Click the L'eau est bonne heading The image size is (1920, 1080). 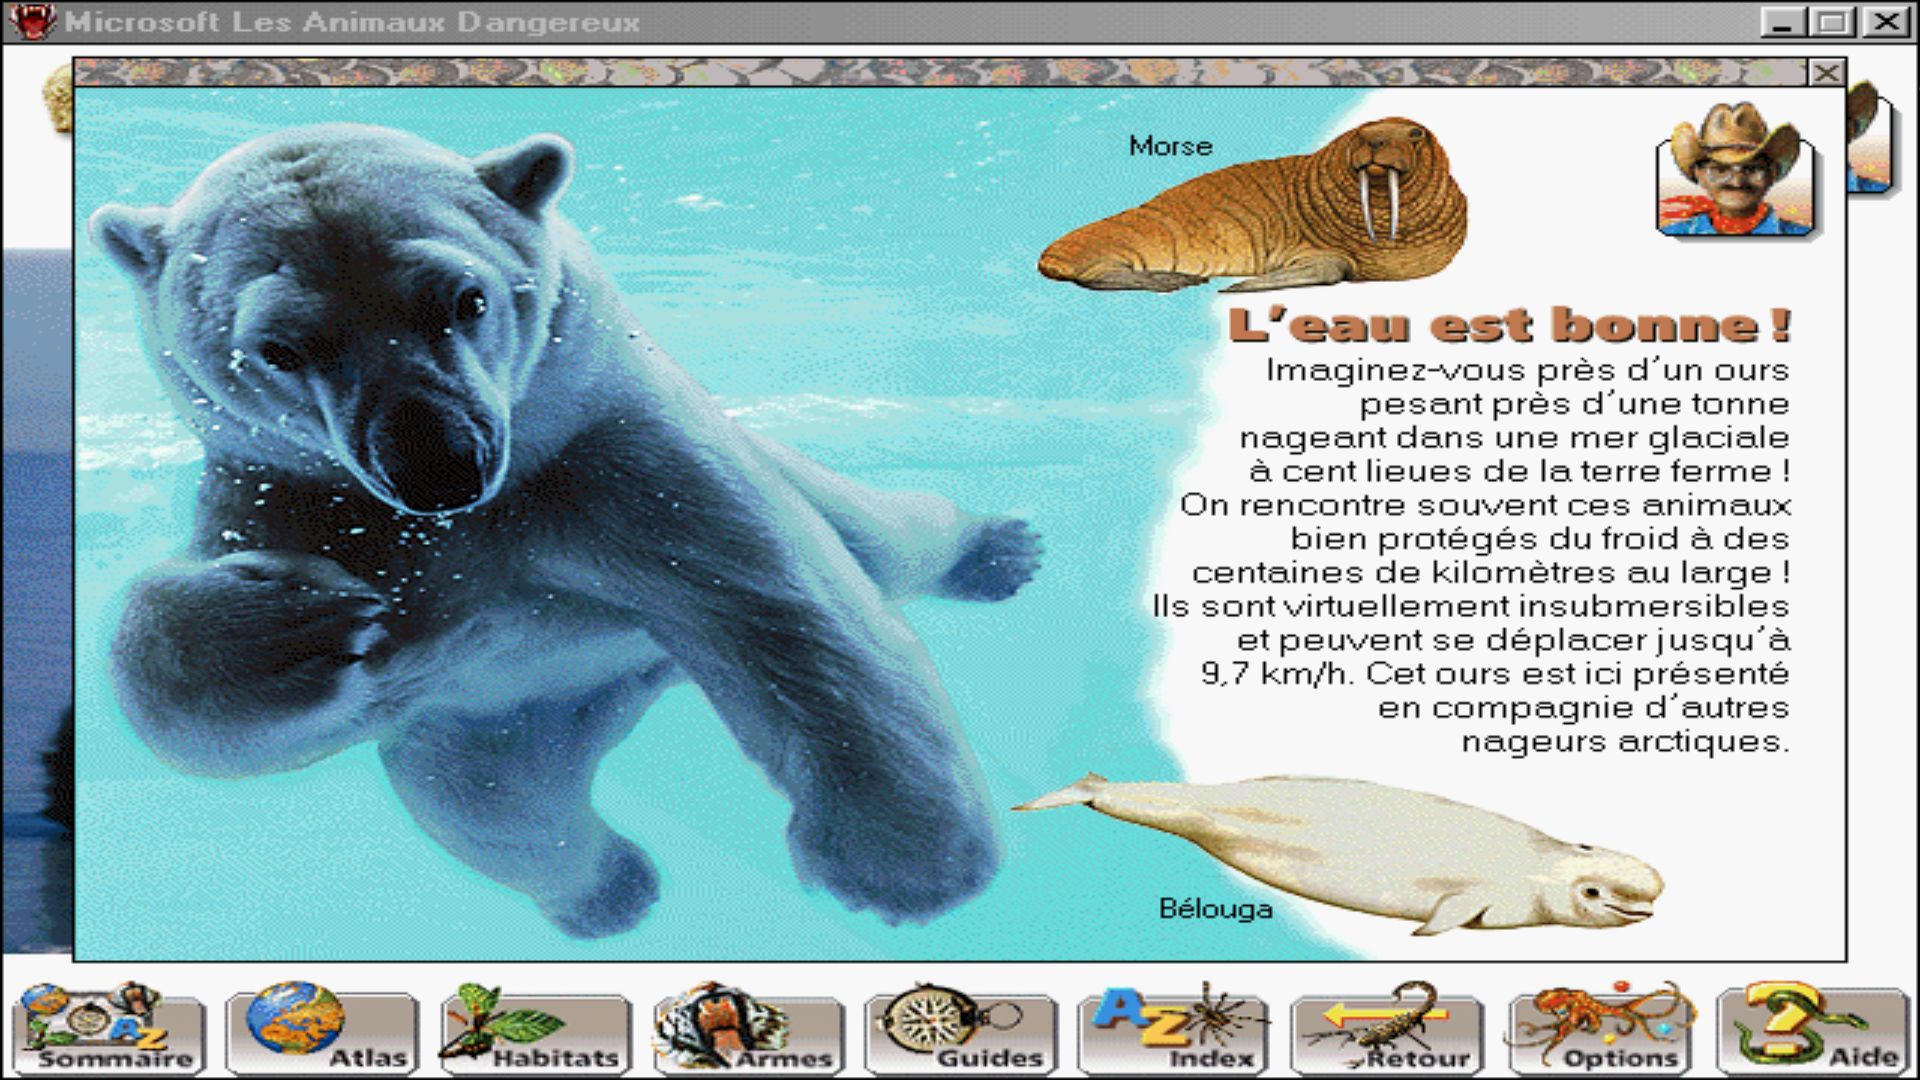coord(1509,325)
